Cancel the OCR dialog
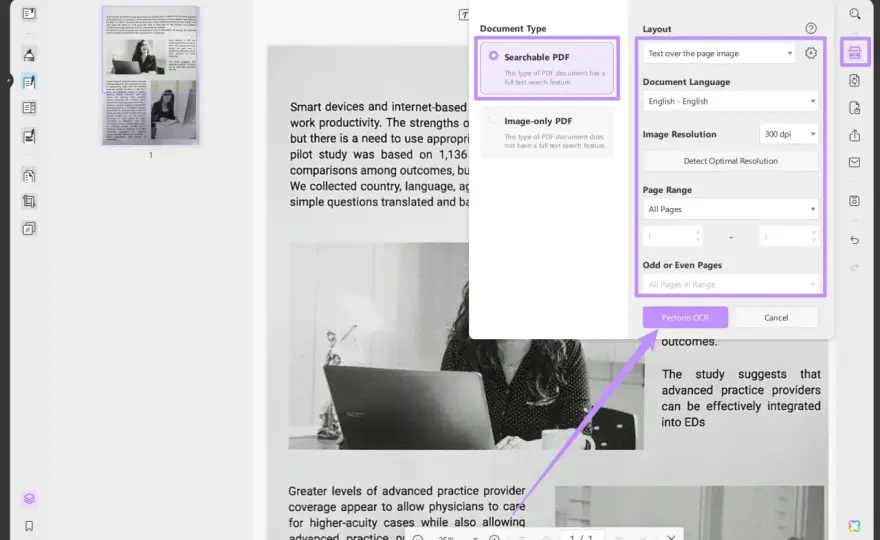This screenshot has height=540, width=880. 776,318
